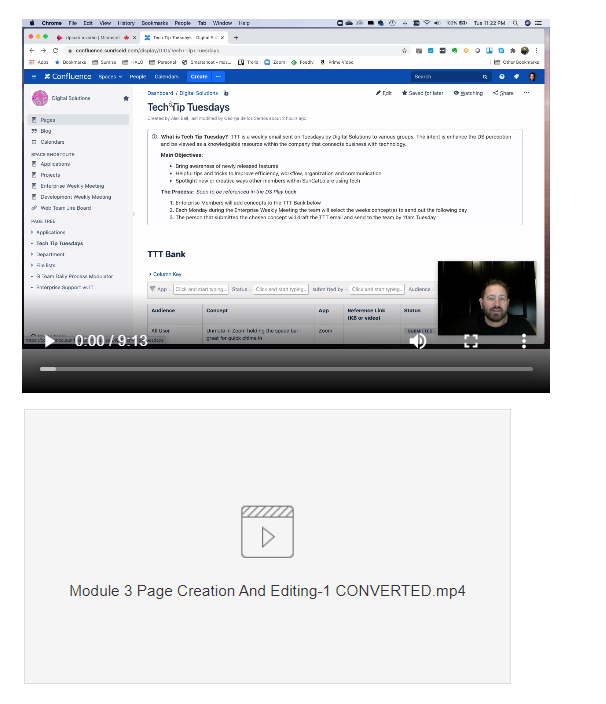This screenshot has height=704, width=606.
Task: Click the Confluence logo in the video frame
Action: [68, 76]
